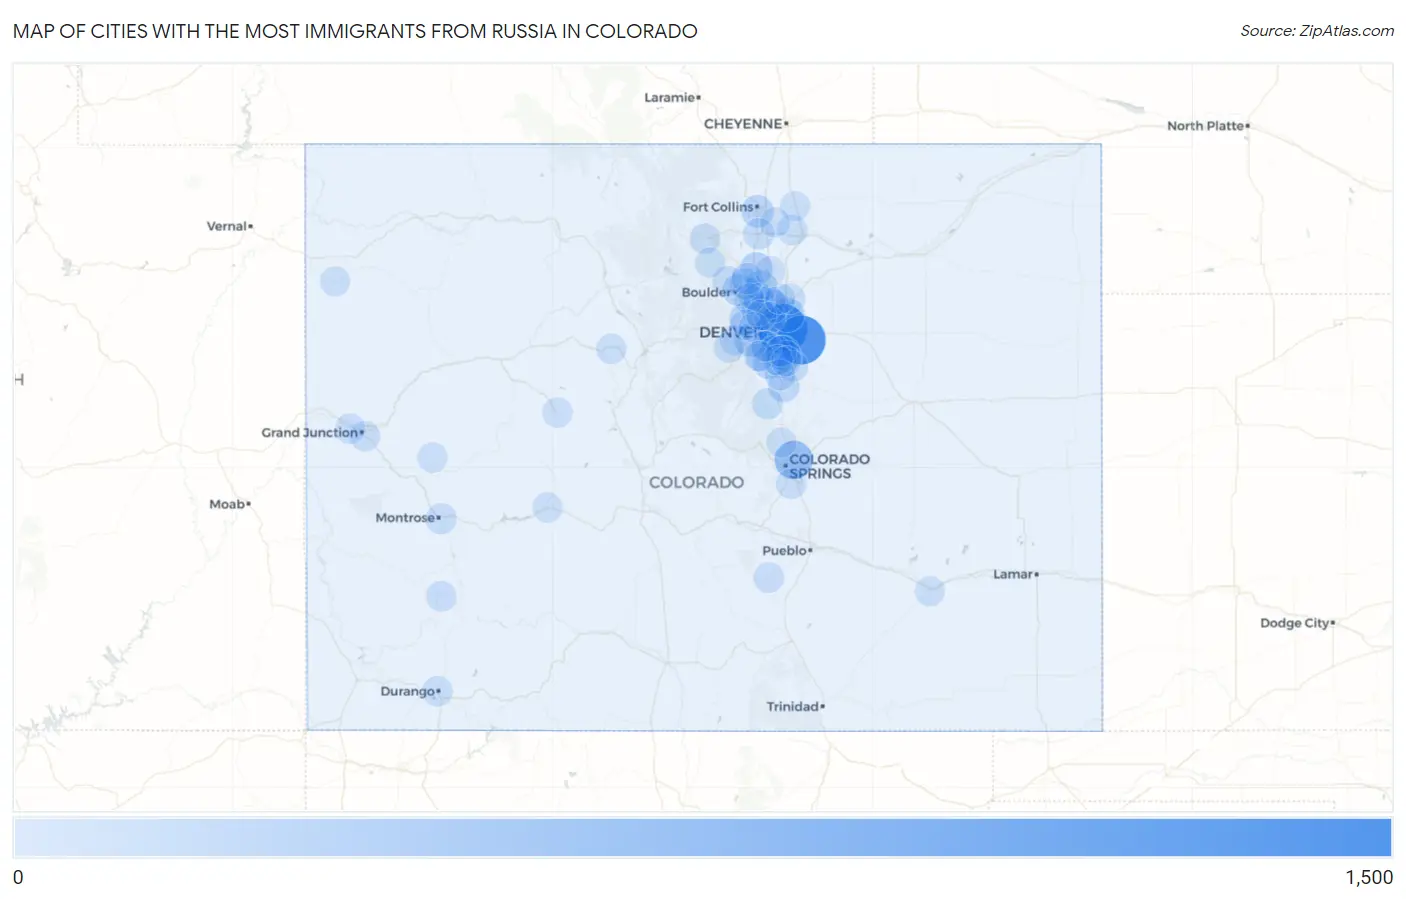
Task: Click the Trinidad city label
Action: 792,706
